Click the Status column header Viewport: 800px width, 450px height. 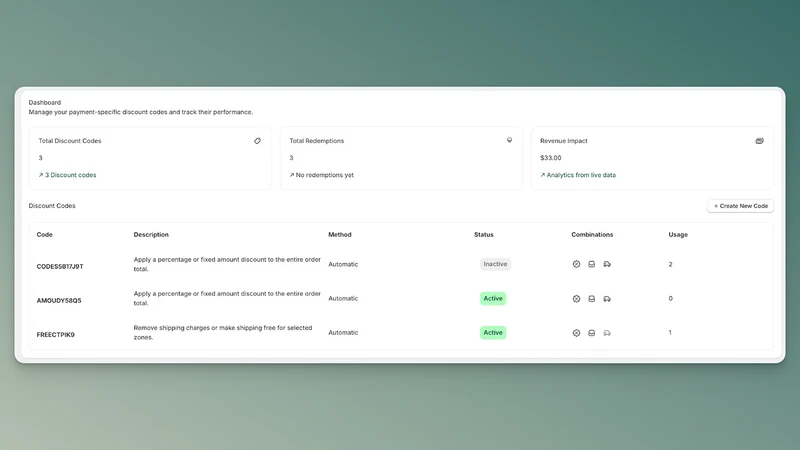click(484, 235)
